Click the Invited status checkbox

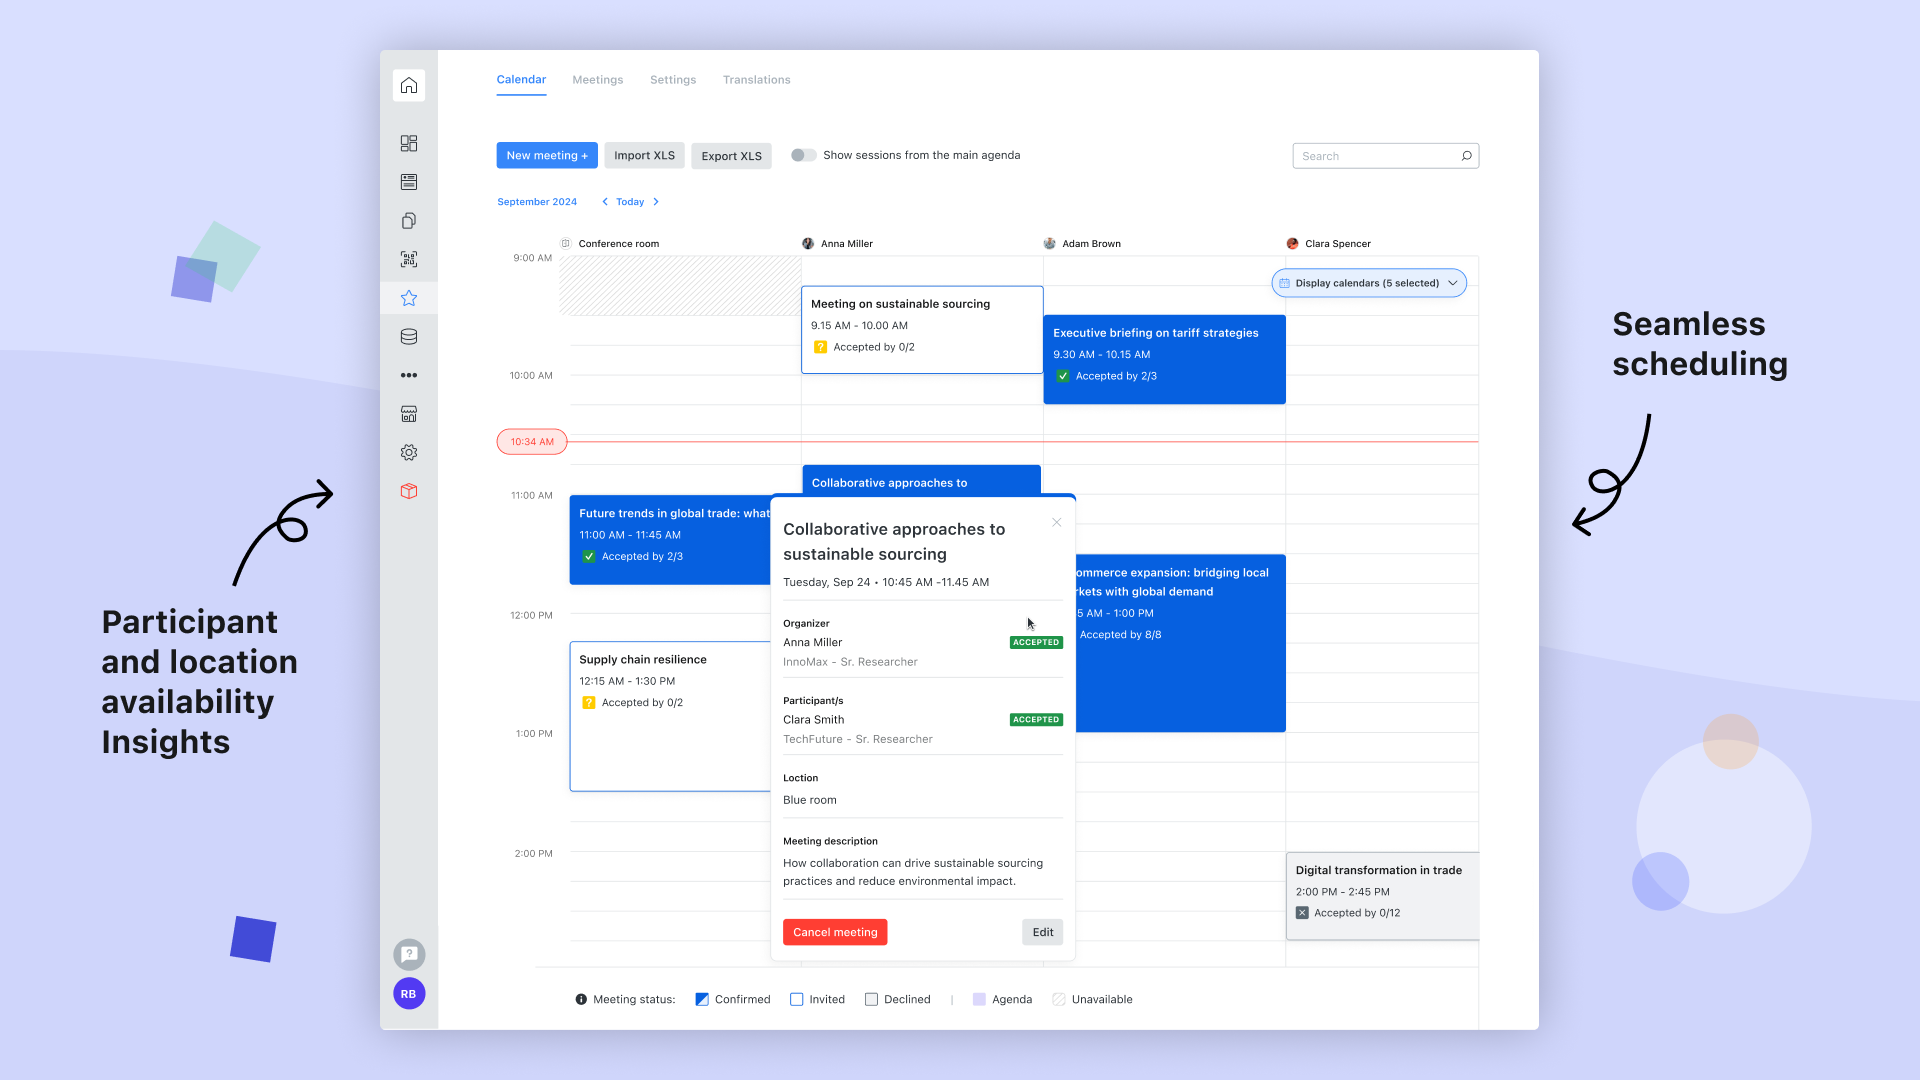point(797,999)
